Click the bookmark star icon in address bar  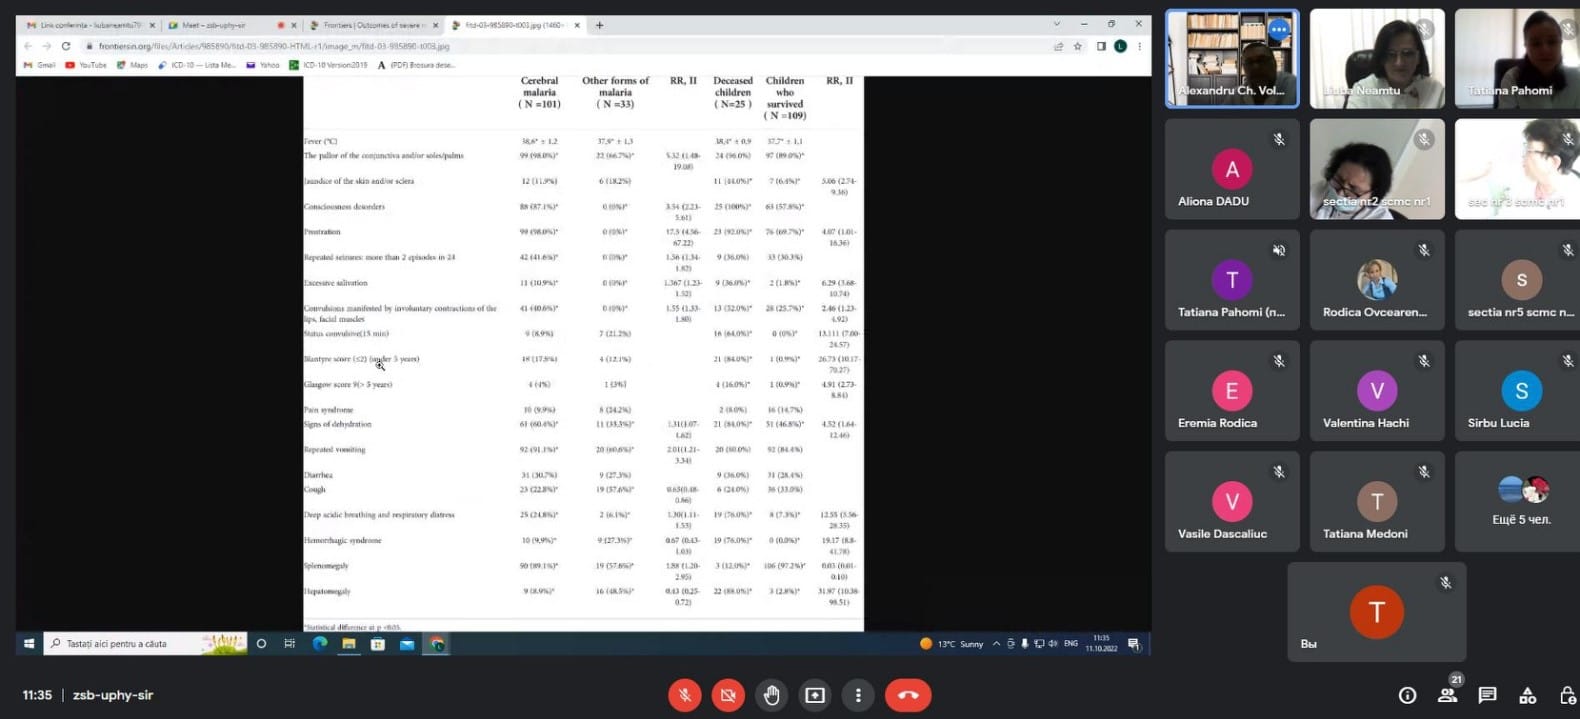tap(1078, 46)
